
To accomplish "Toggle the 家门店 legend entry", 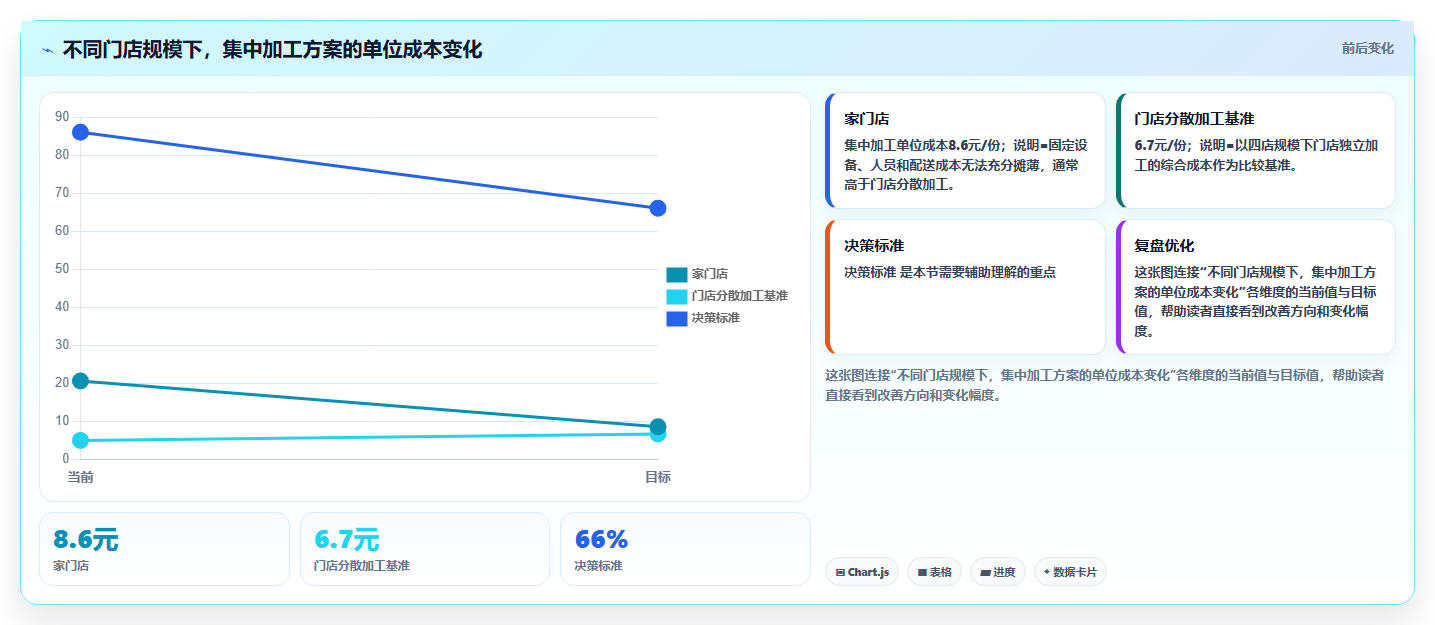I will click(697, 274).
